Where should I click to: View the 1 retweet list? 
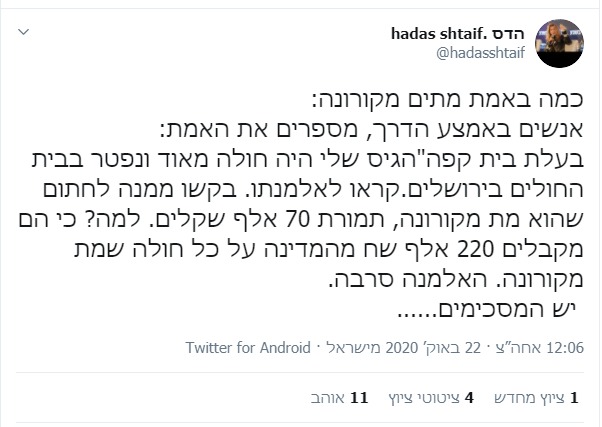point(538,397)
